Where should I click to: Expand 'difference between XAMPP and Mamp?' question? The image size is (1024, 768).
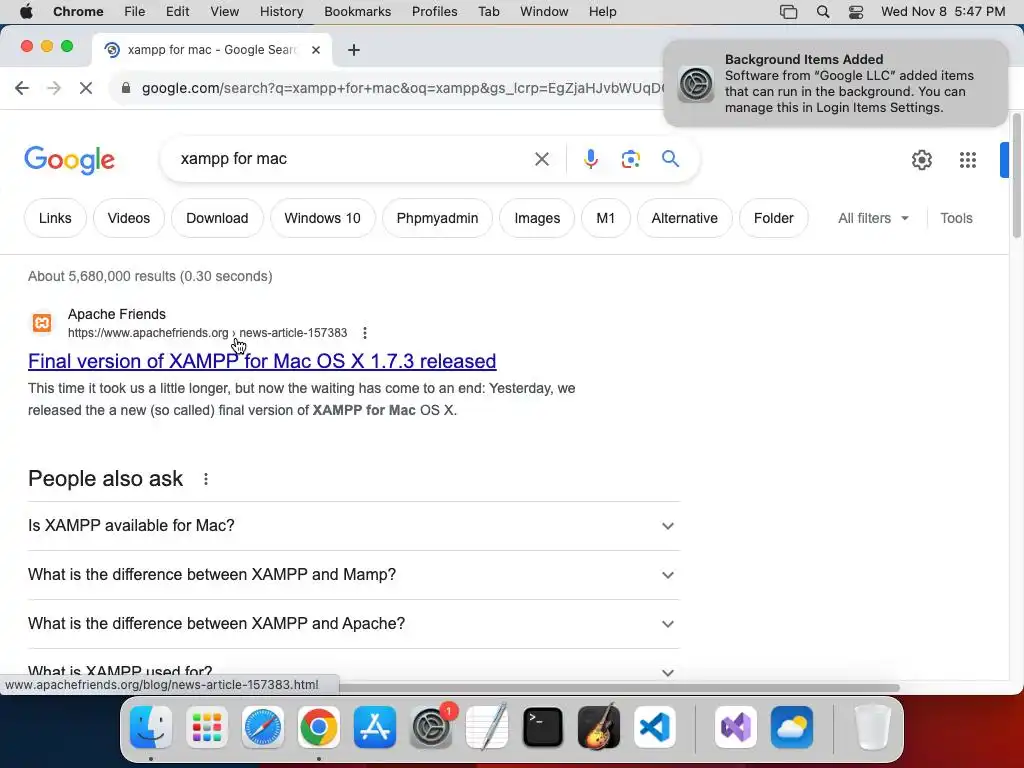pos(353,575)
